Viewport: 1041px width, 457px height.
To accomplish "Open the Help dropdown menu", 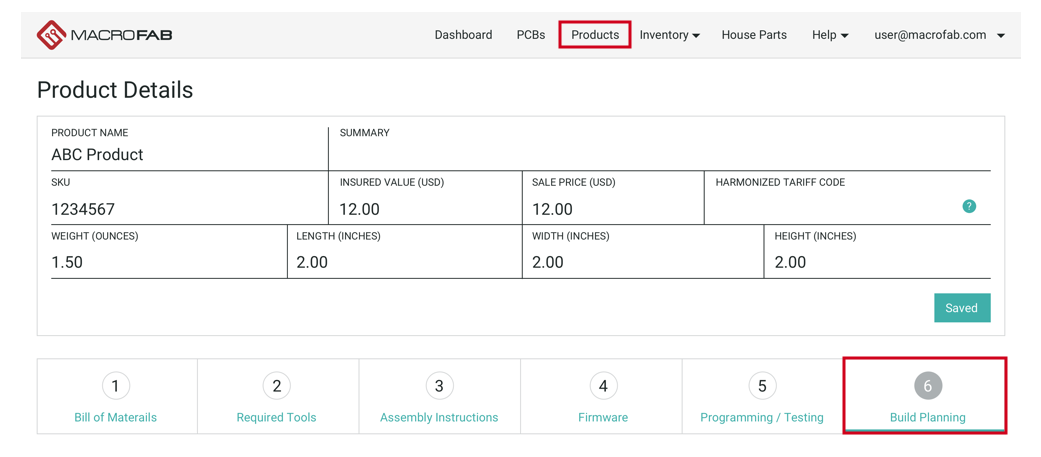I will [x=829, y=35].
